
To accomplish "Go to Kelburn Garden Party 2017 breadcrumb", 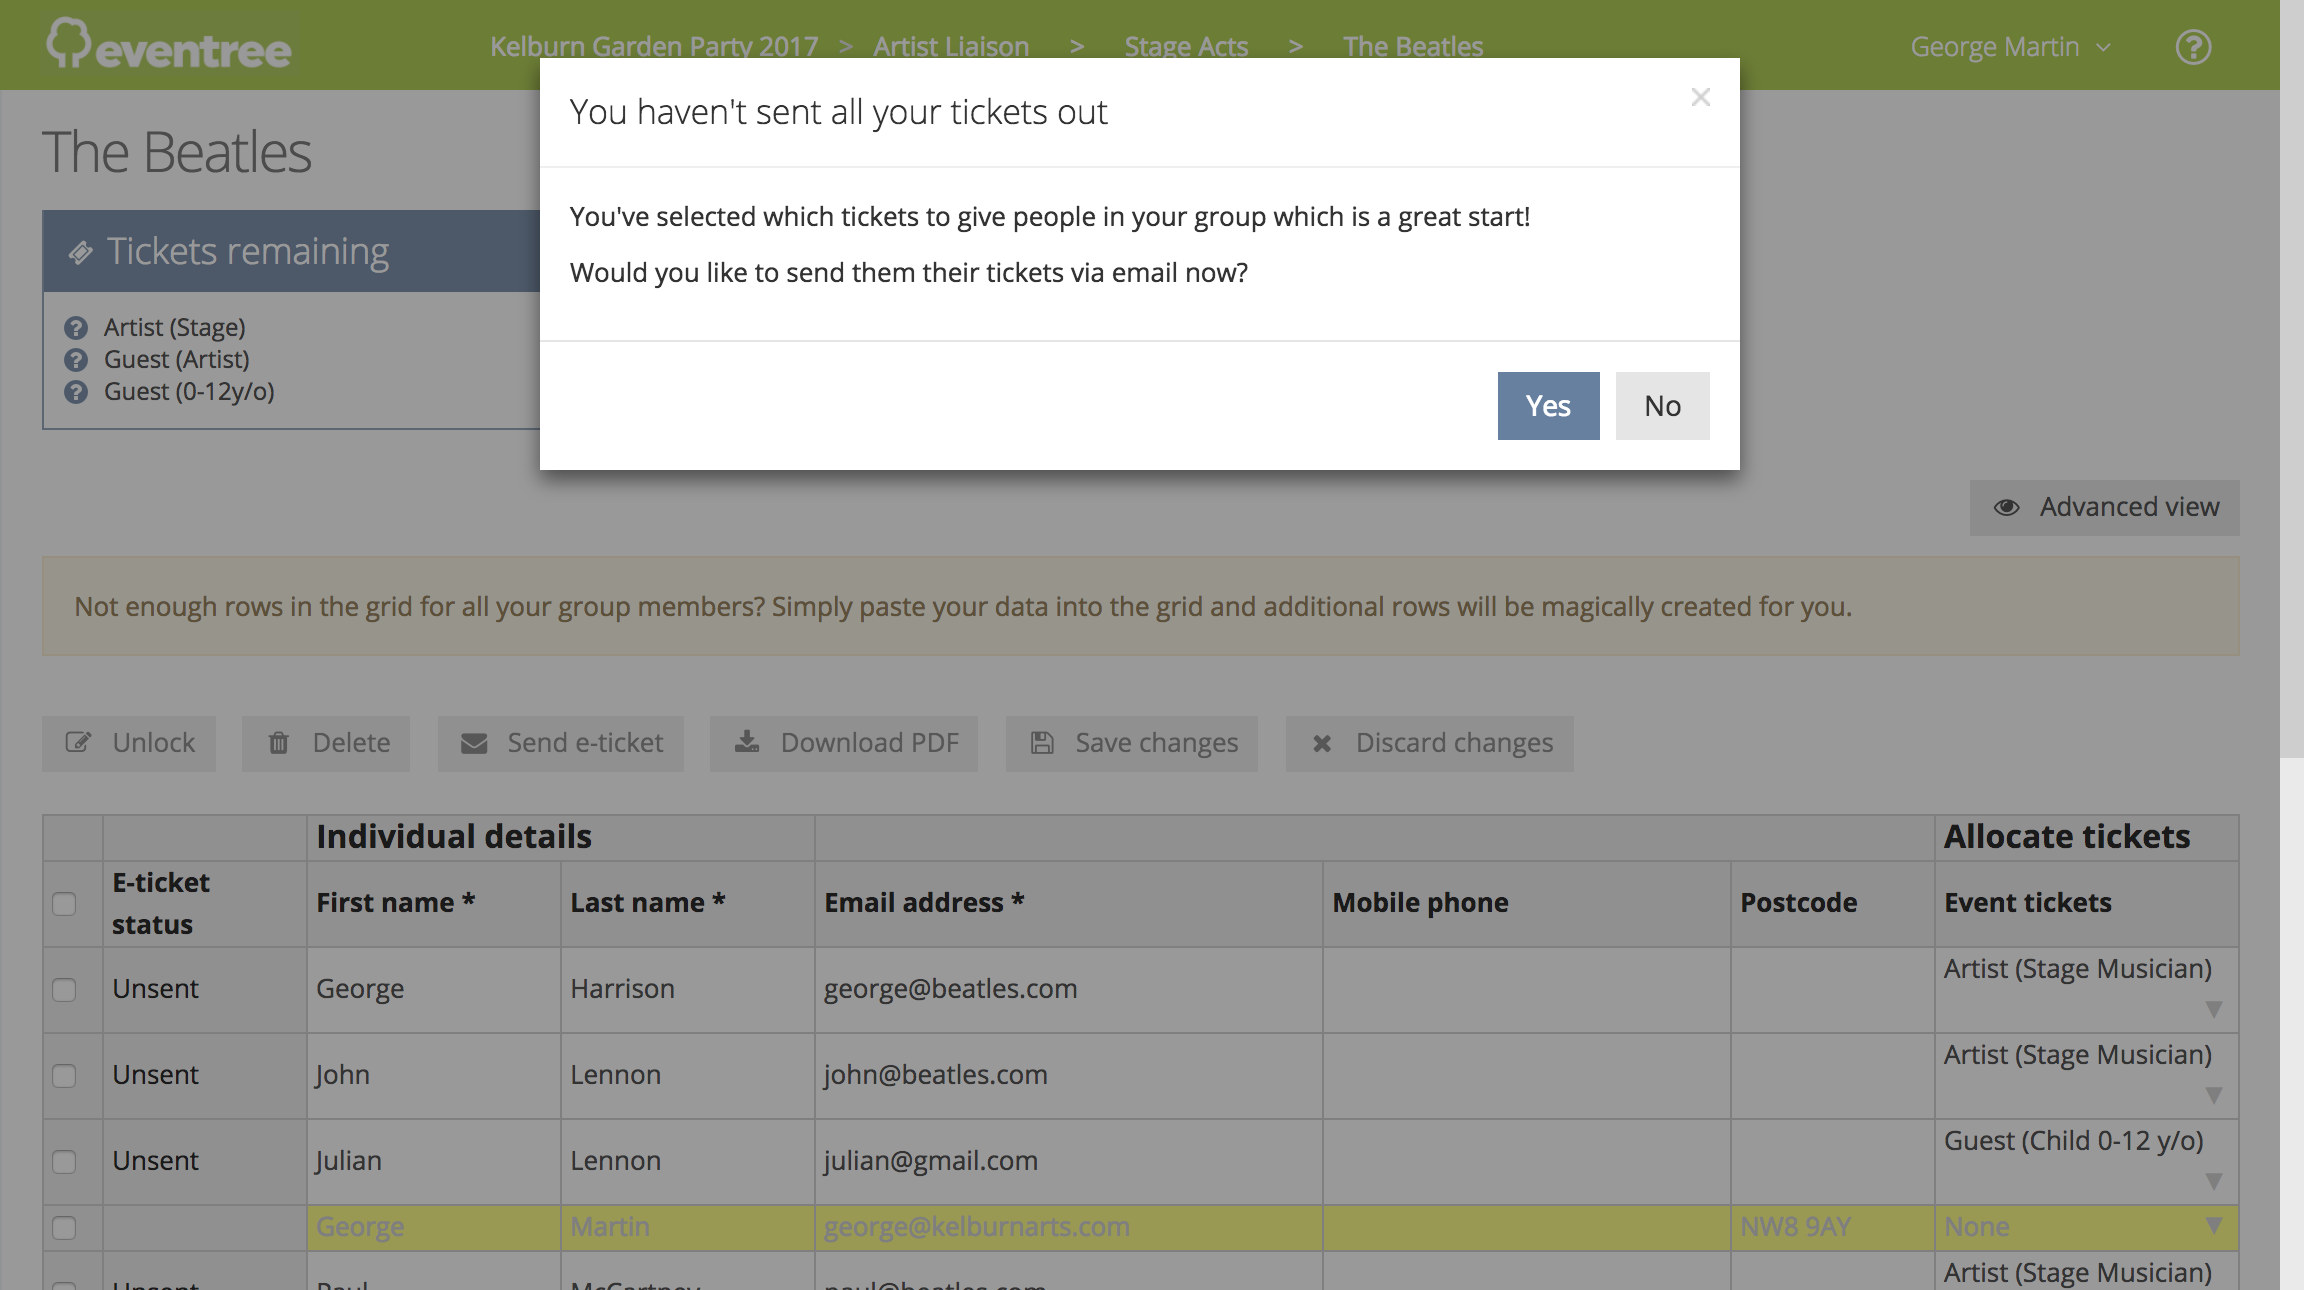I will tap(654, 47).
